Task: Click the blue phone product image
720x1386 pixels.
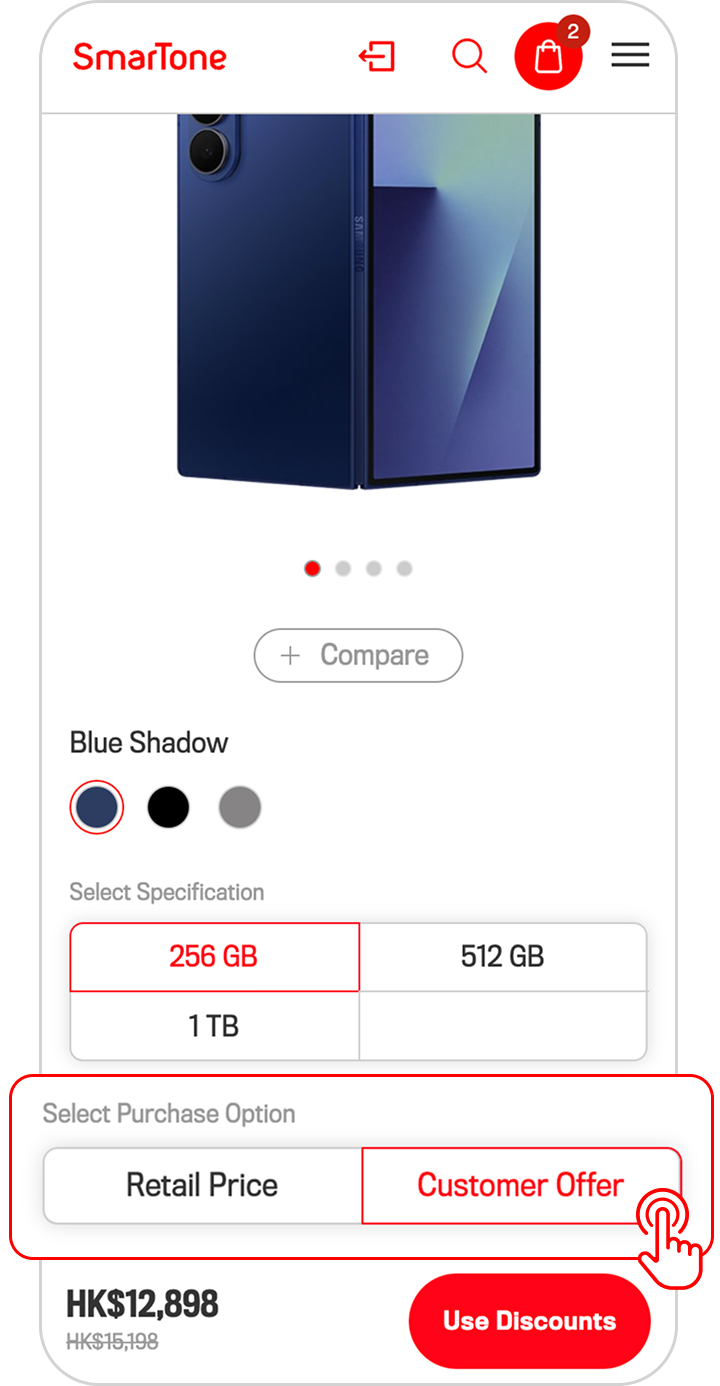Action: (358, 300)
